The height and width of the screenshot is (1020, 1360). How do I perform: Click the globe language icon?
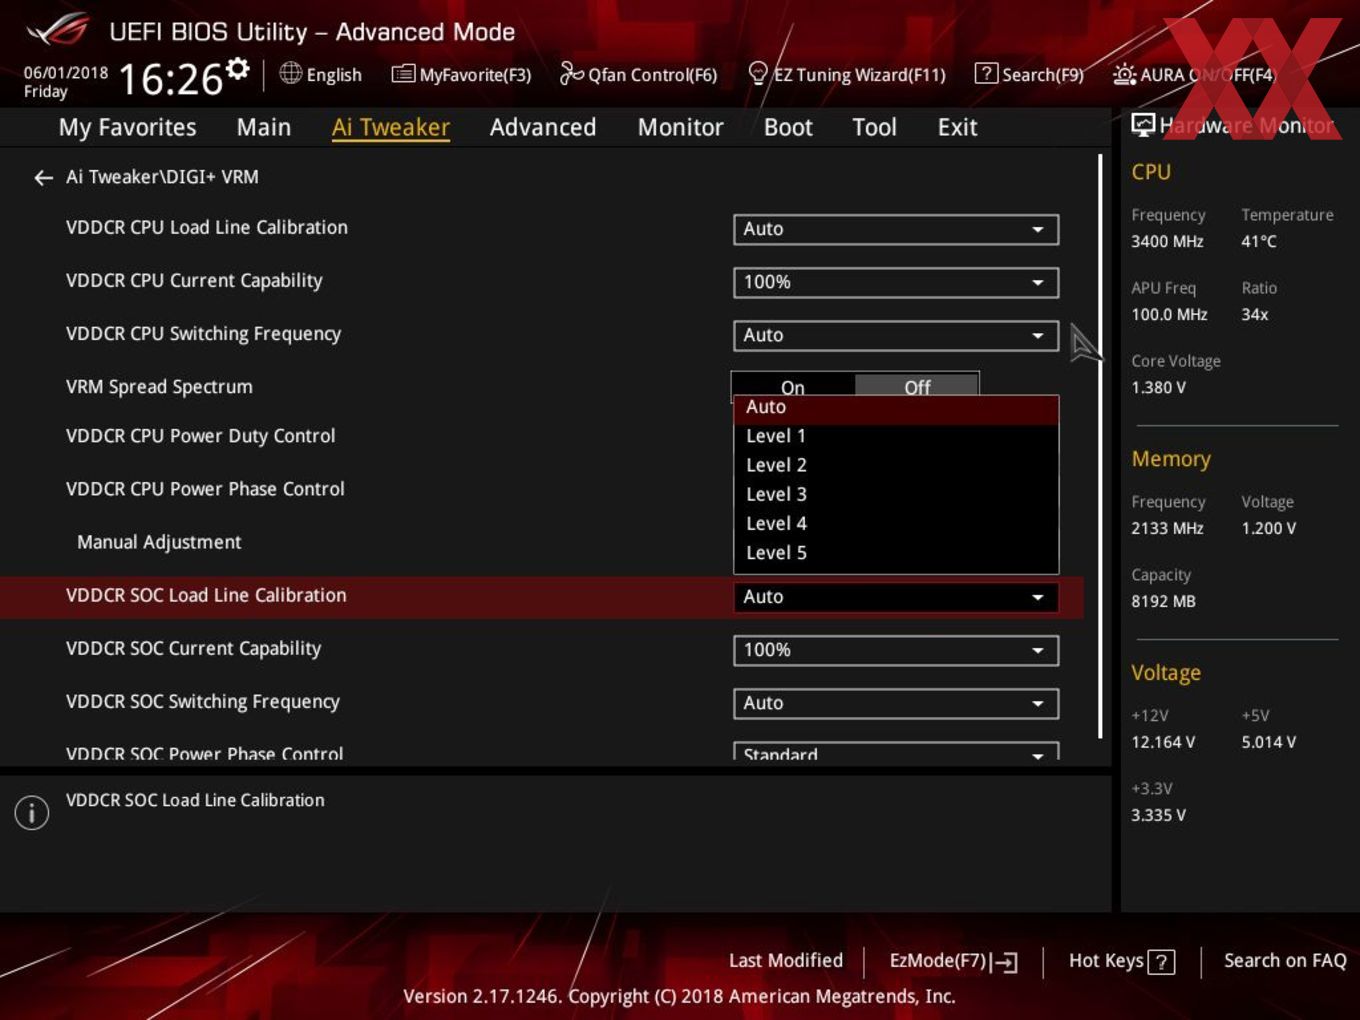tap(290, 73)
